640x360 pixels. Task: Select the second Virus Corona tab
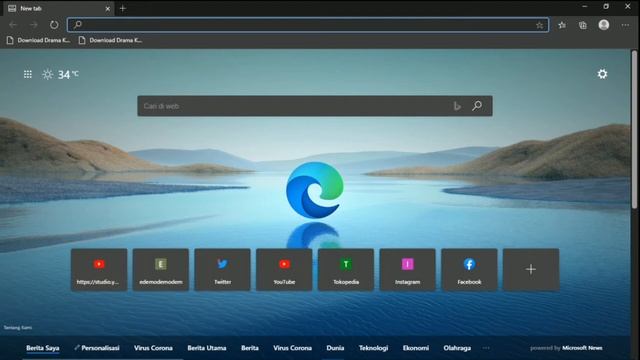tap(293, 348)
